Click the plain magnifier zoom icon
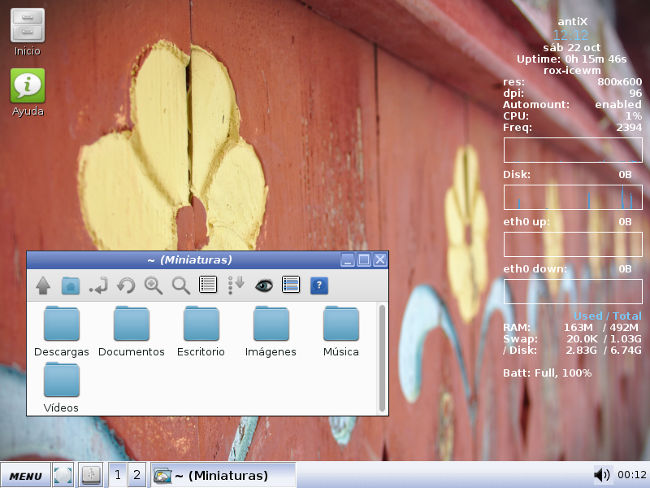The width and height of the screenshot is (650, 488). point(181,286)
